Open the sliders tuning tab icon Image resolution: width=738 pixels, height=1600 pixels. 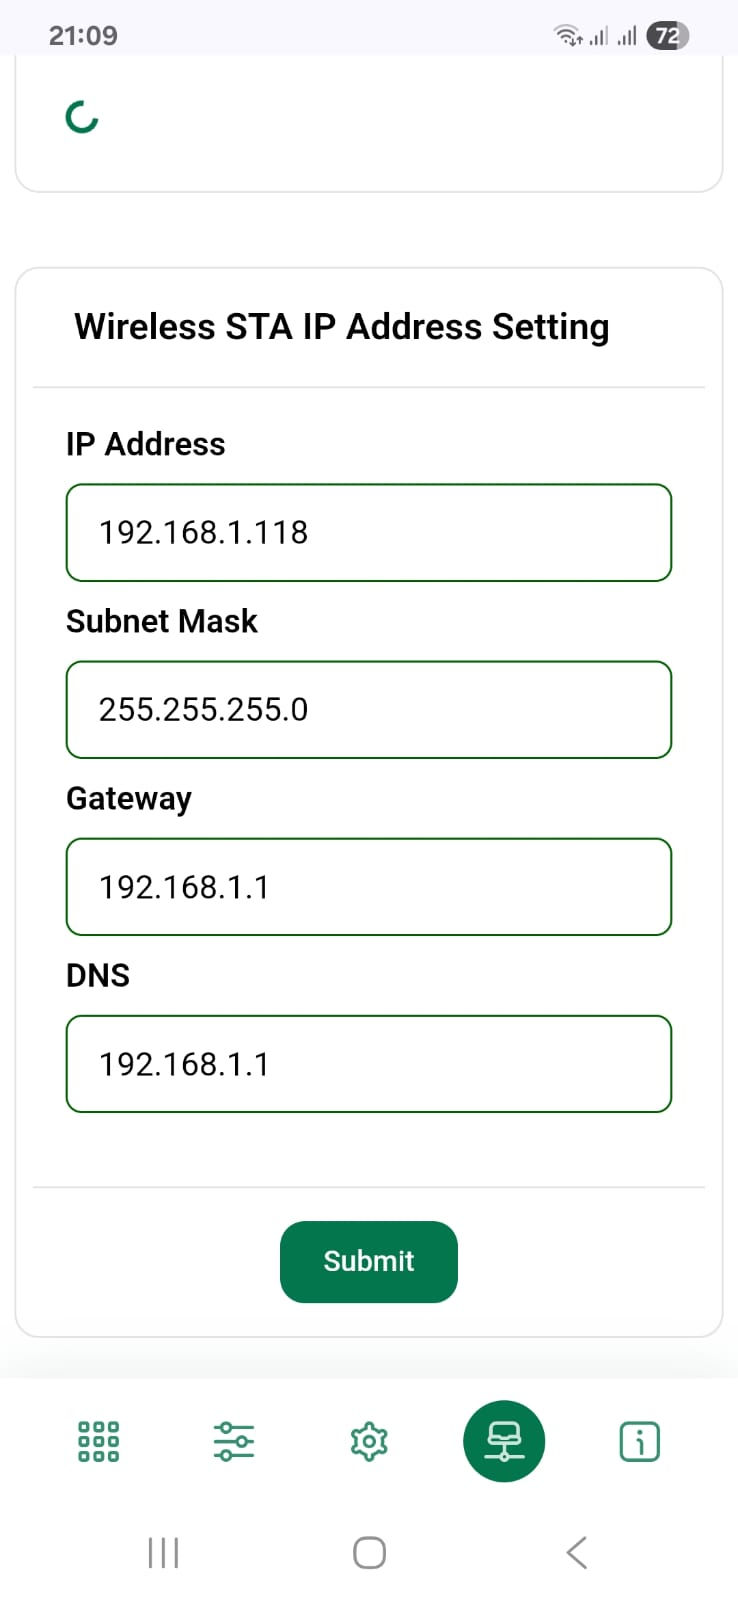[x=234, y=1441]
